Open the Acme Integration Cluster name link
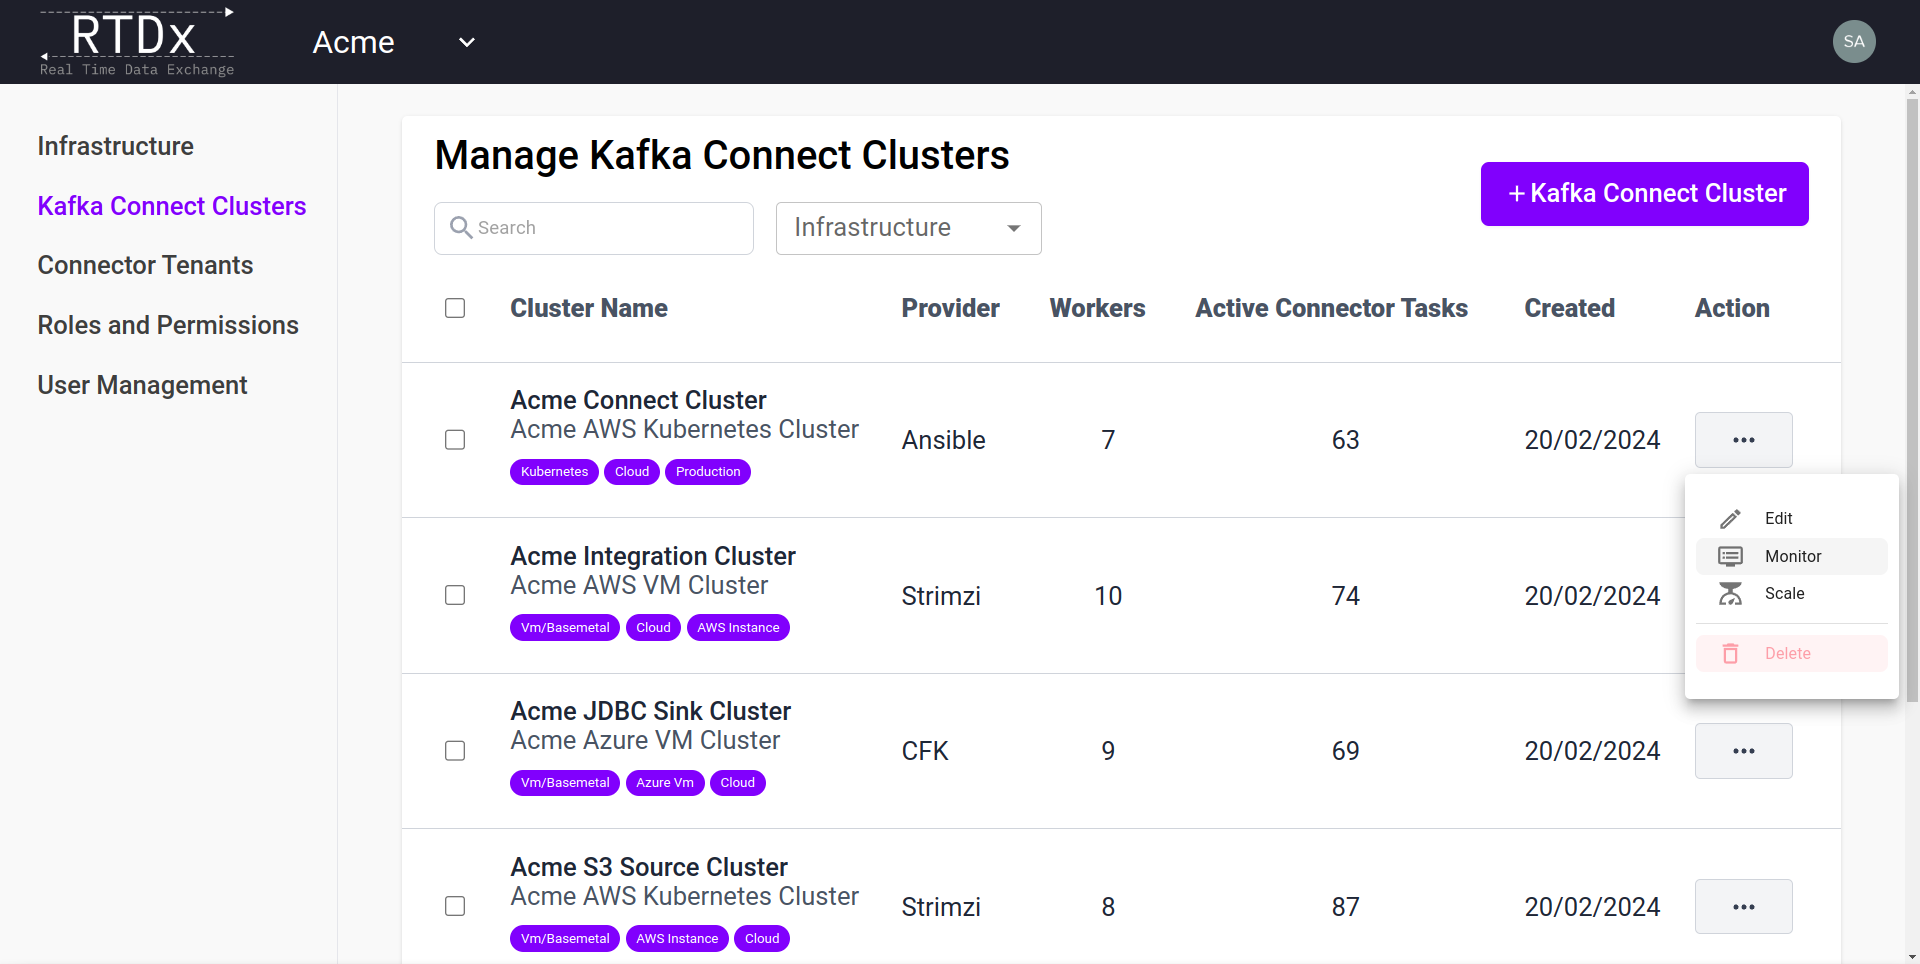 click(652, 556)
